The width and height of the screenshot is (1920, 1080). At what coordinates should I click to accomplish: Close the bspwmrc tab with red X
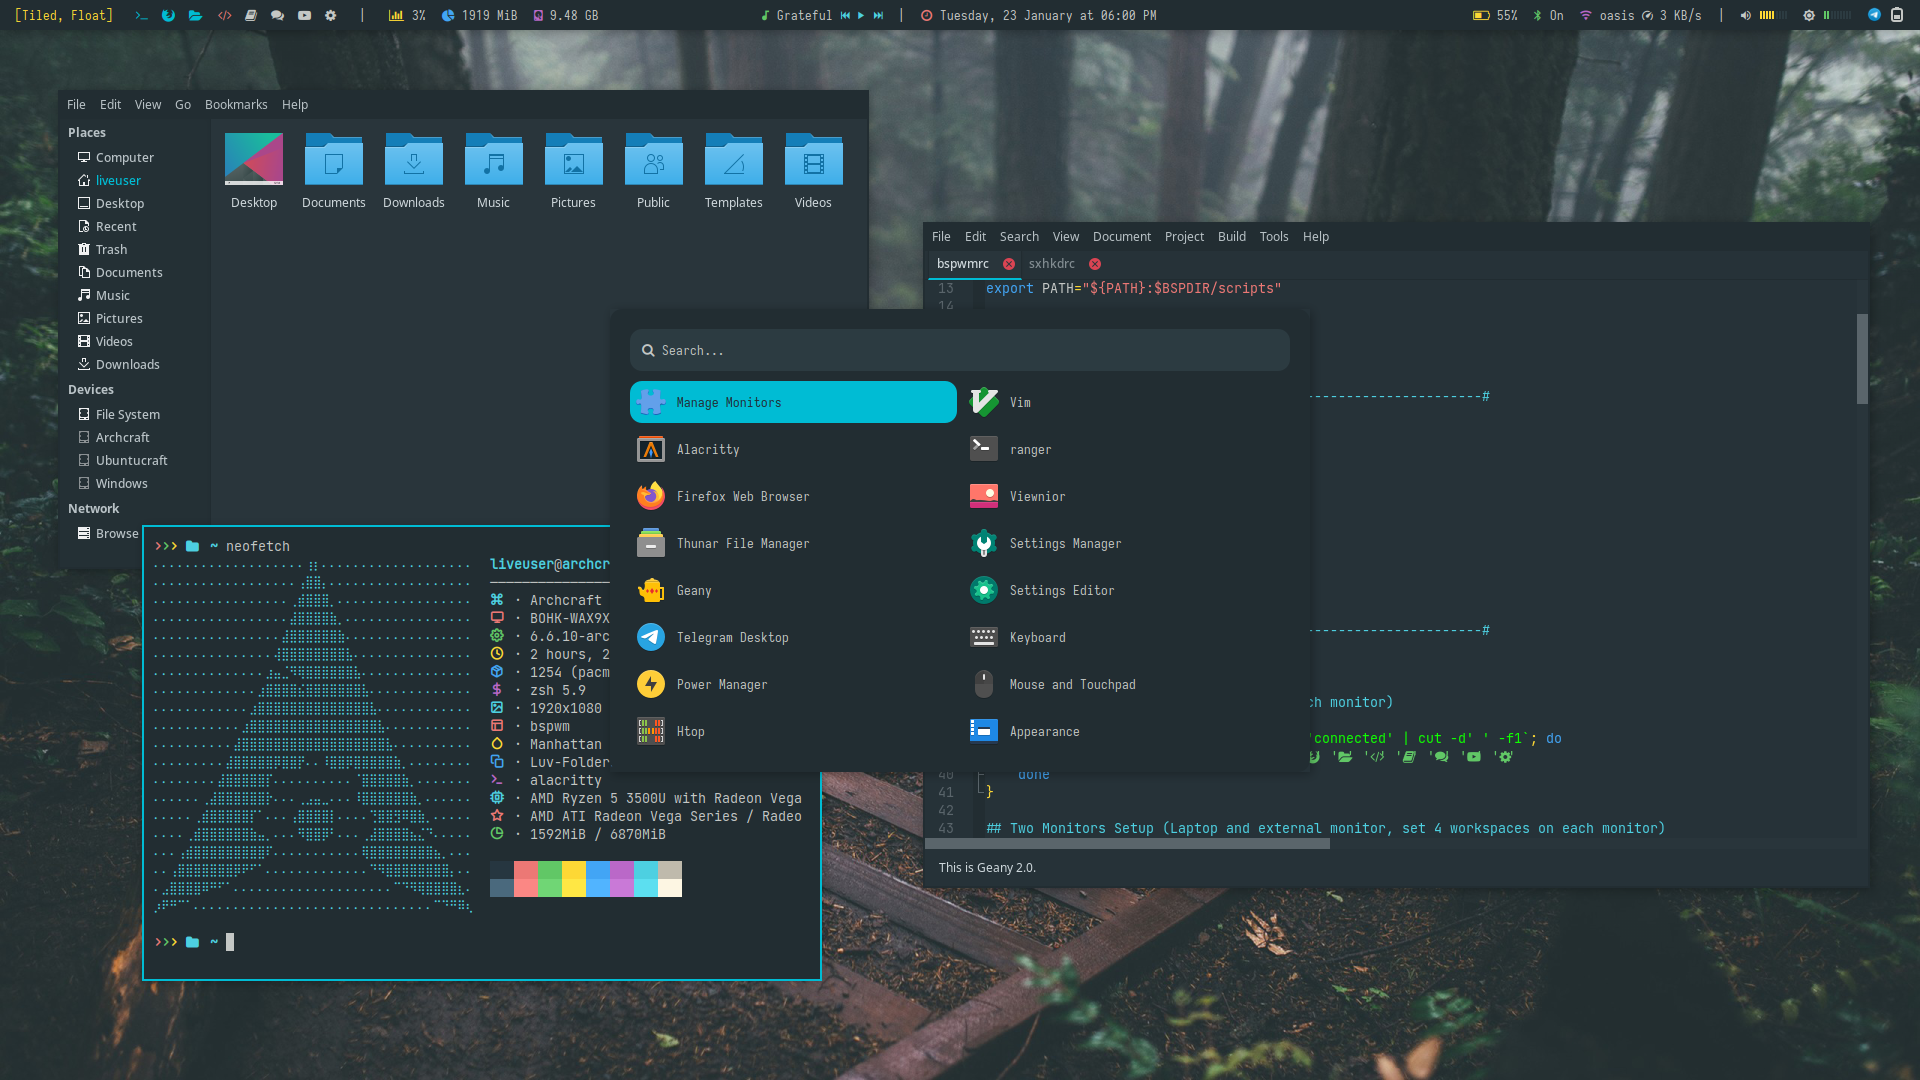pyautogui.click(x=1009, y=264)
